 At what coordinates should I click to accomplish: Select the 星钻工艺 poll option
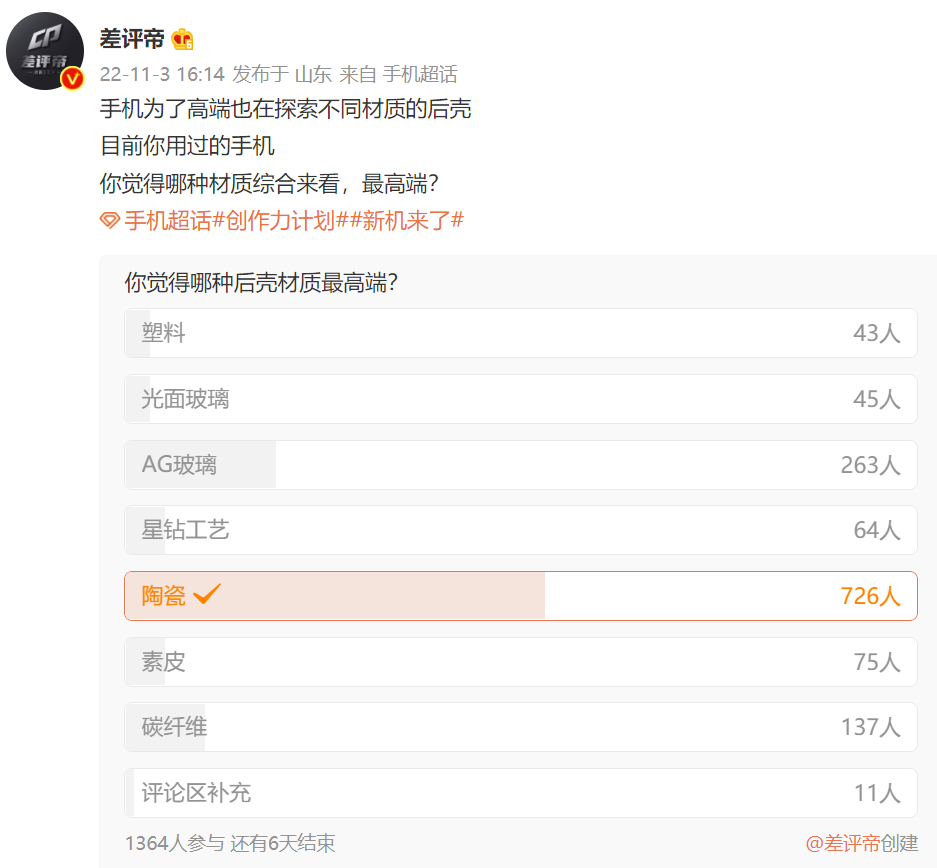point(520,530)
